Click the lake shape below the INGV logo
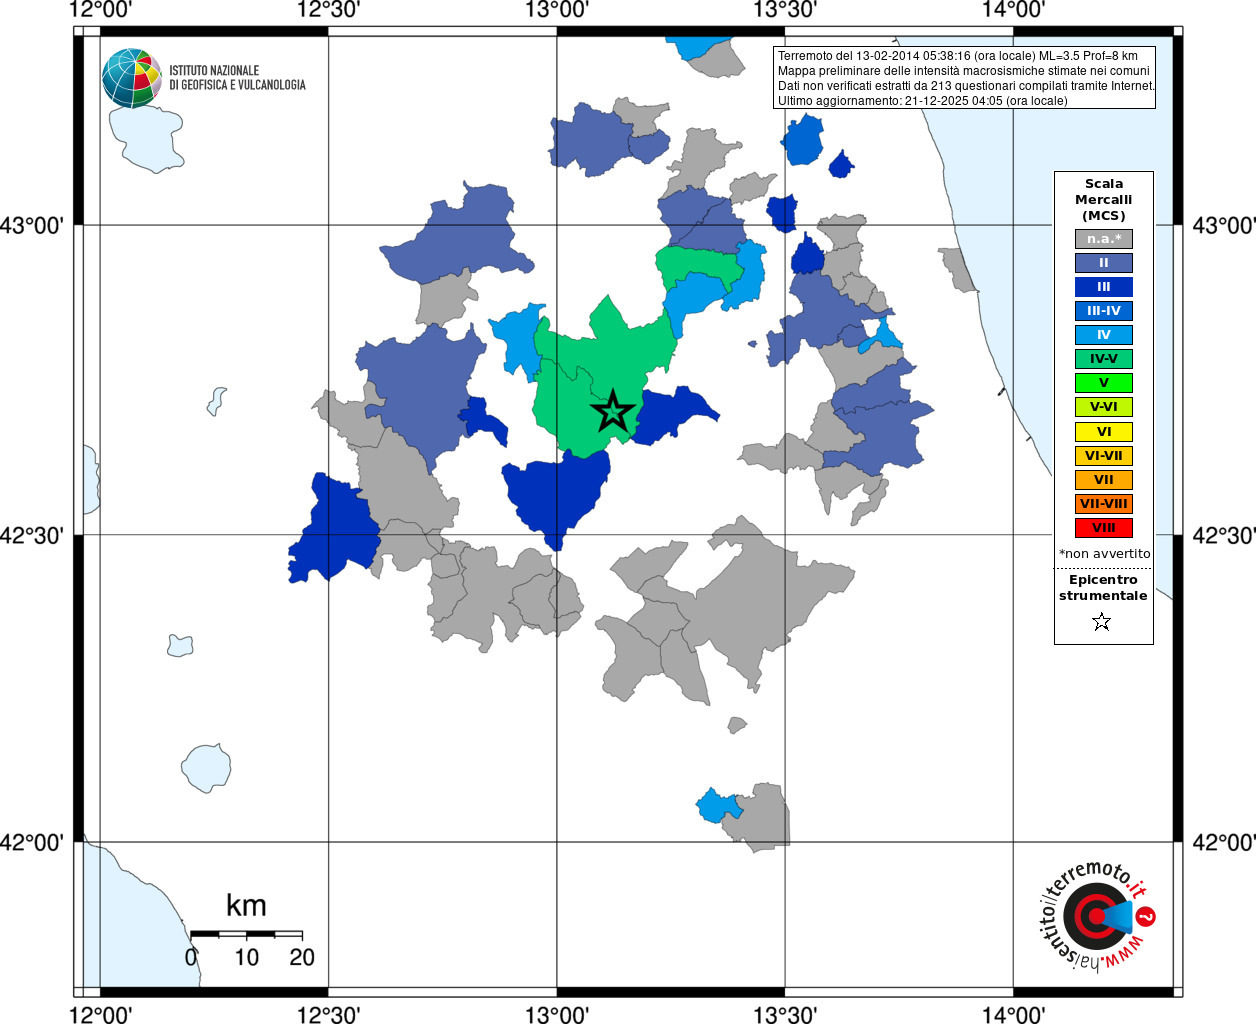1256x1024 pixels. pos(146,138)
